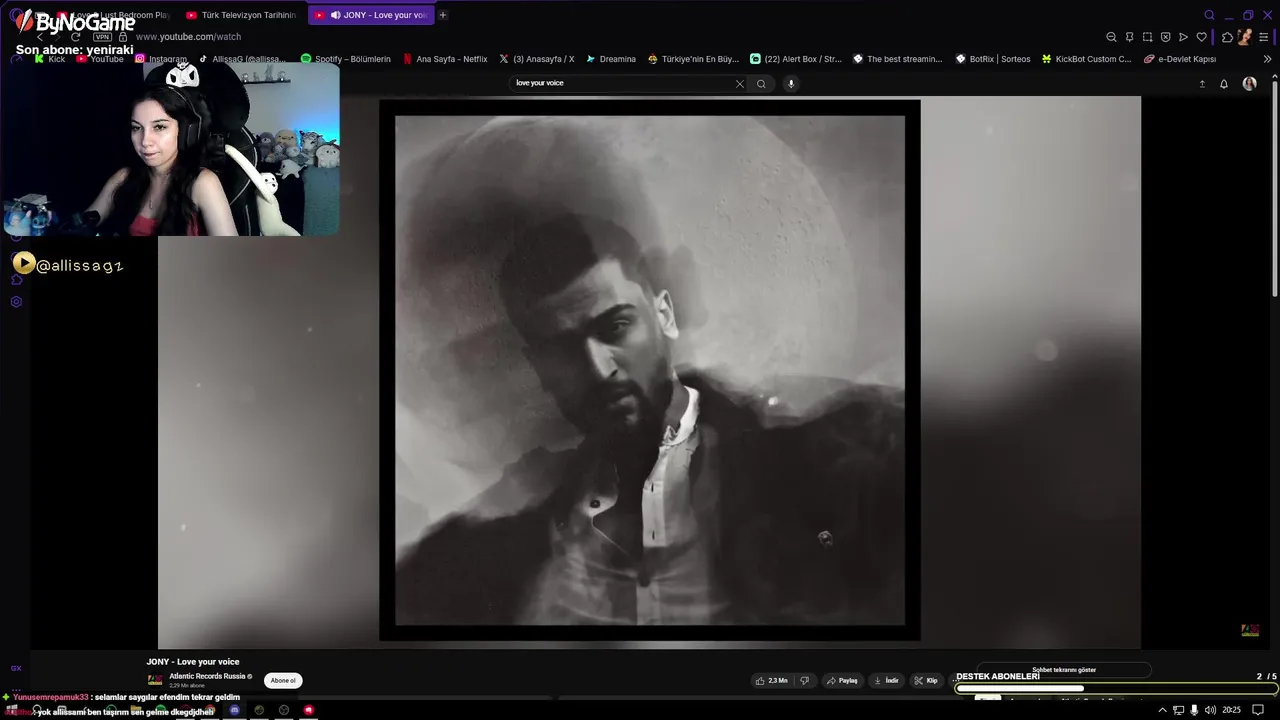The height and width of the screenshot is (720, 1280).
Task: Select the JONY - Love your voice tab
Action: click(371, 15)
